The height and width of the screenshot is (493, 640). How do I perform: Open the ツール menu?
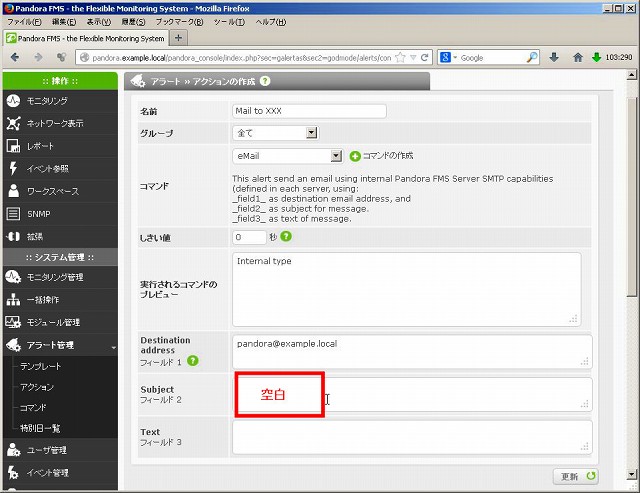pyautogui.click(x=229, y=22)
